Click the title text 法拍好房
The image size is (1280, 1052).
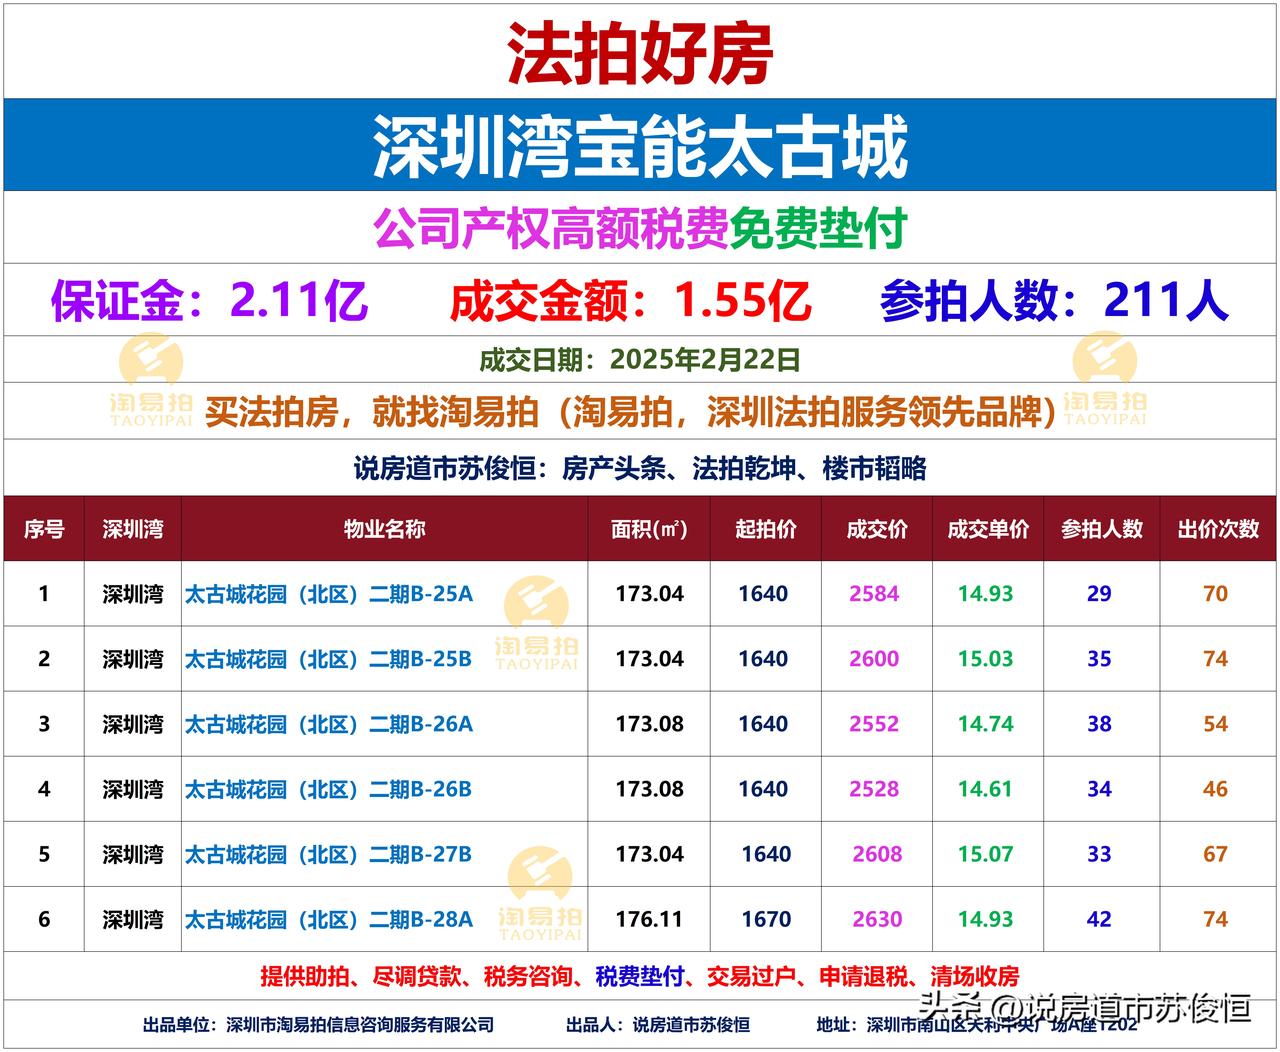pyautogui.click(x=640, y=53)
